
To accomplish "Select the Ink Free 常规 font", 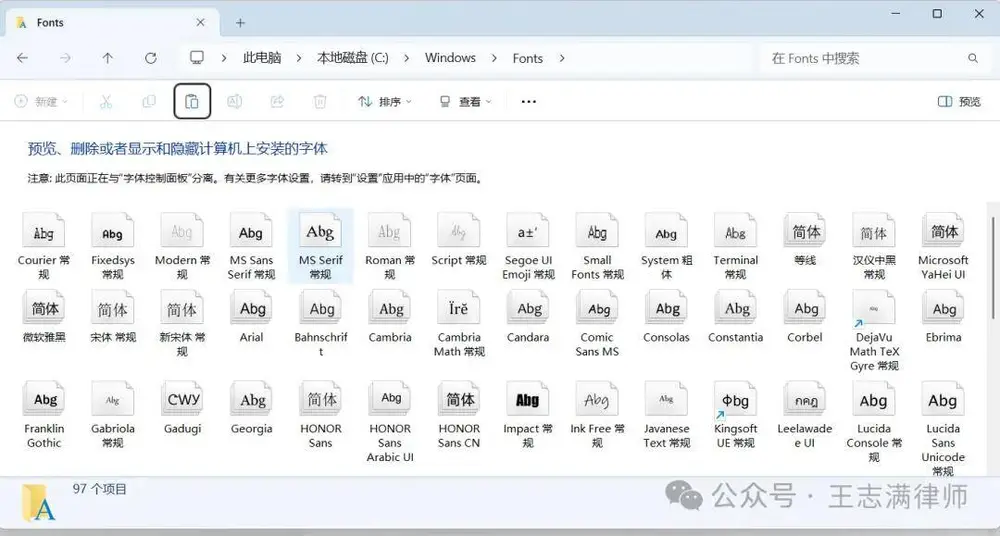I will [597, 415].
